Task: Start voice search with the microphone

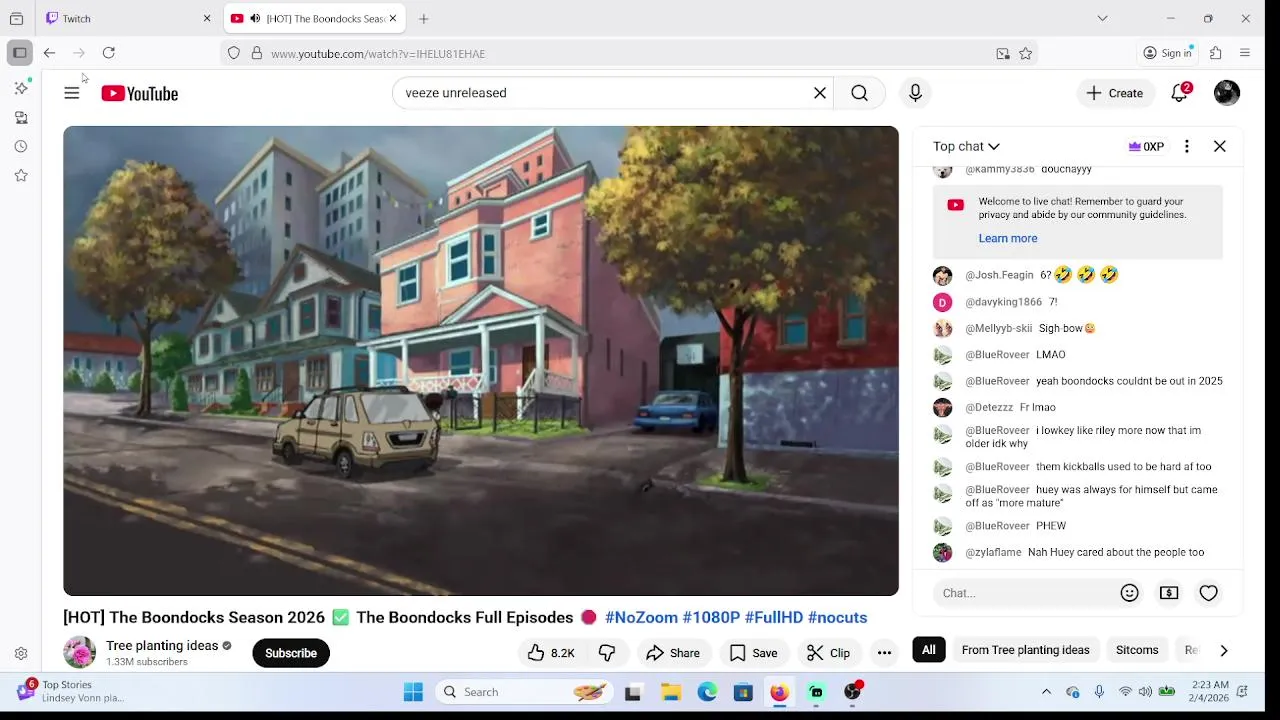Action: (915, 93)
